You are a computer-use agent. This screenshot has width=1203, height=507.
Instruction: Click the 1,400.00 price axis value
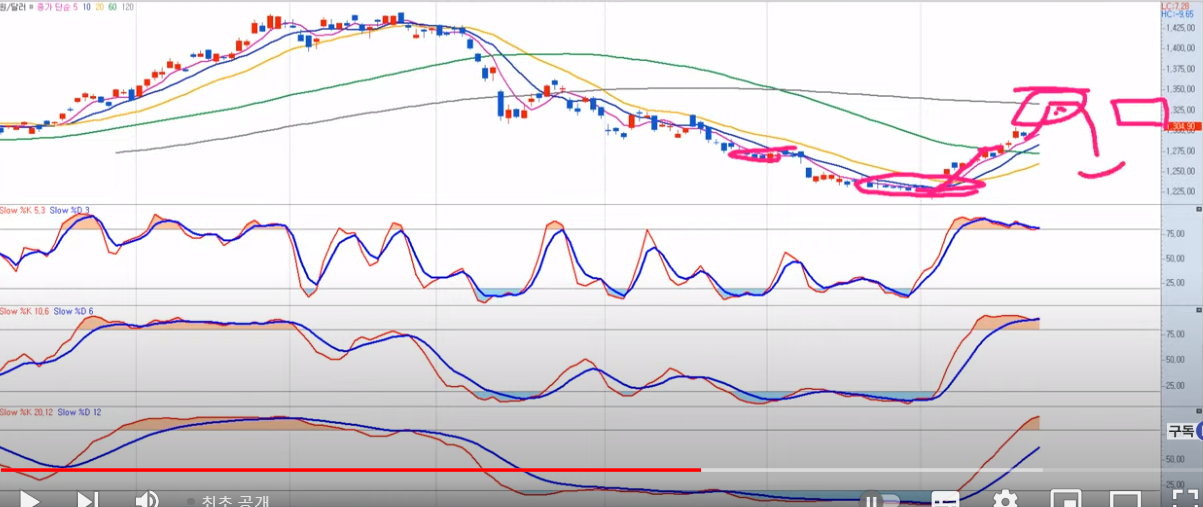1181,48
